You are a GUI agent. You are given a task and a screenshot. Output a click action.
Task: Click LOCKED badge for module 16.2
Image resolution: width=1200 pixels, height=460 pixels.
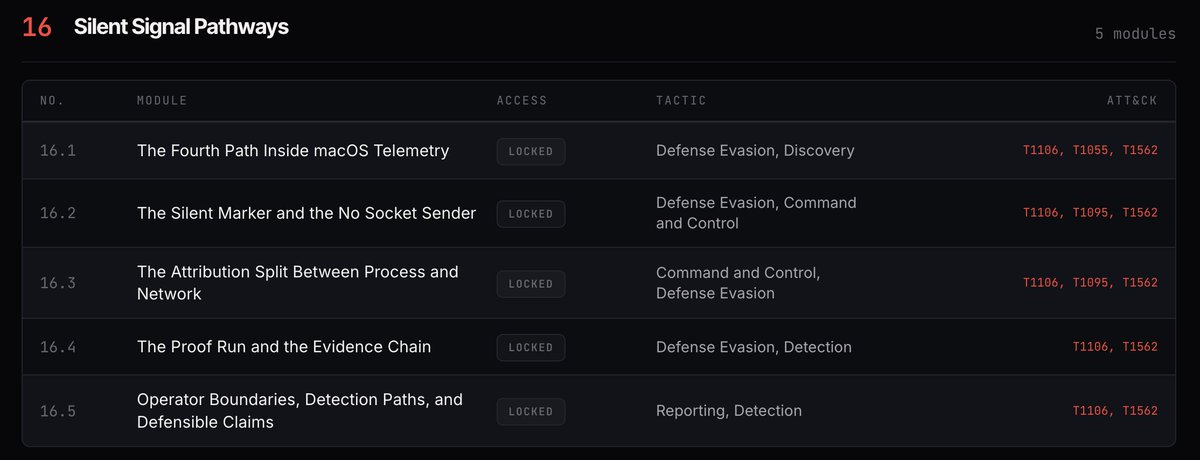[x=531, y=214]
